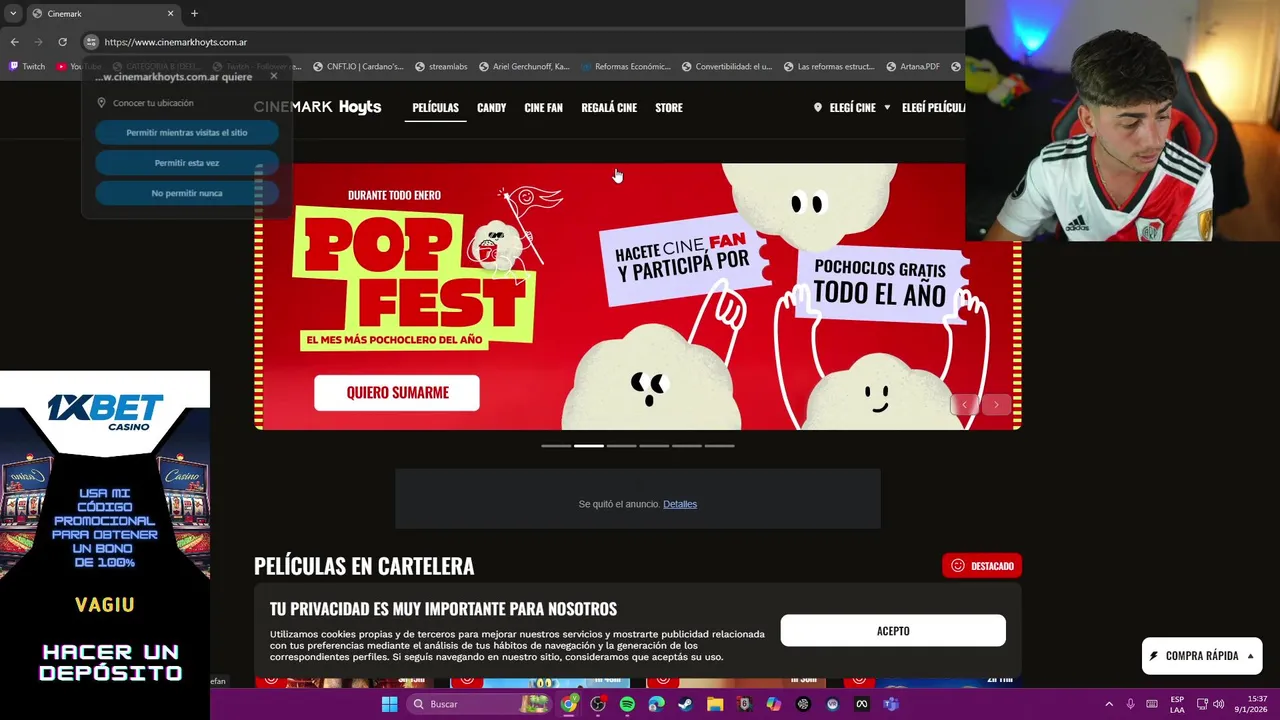Allow location while visiting the site

click(187, 132)
